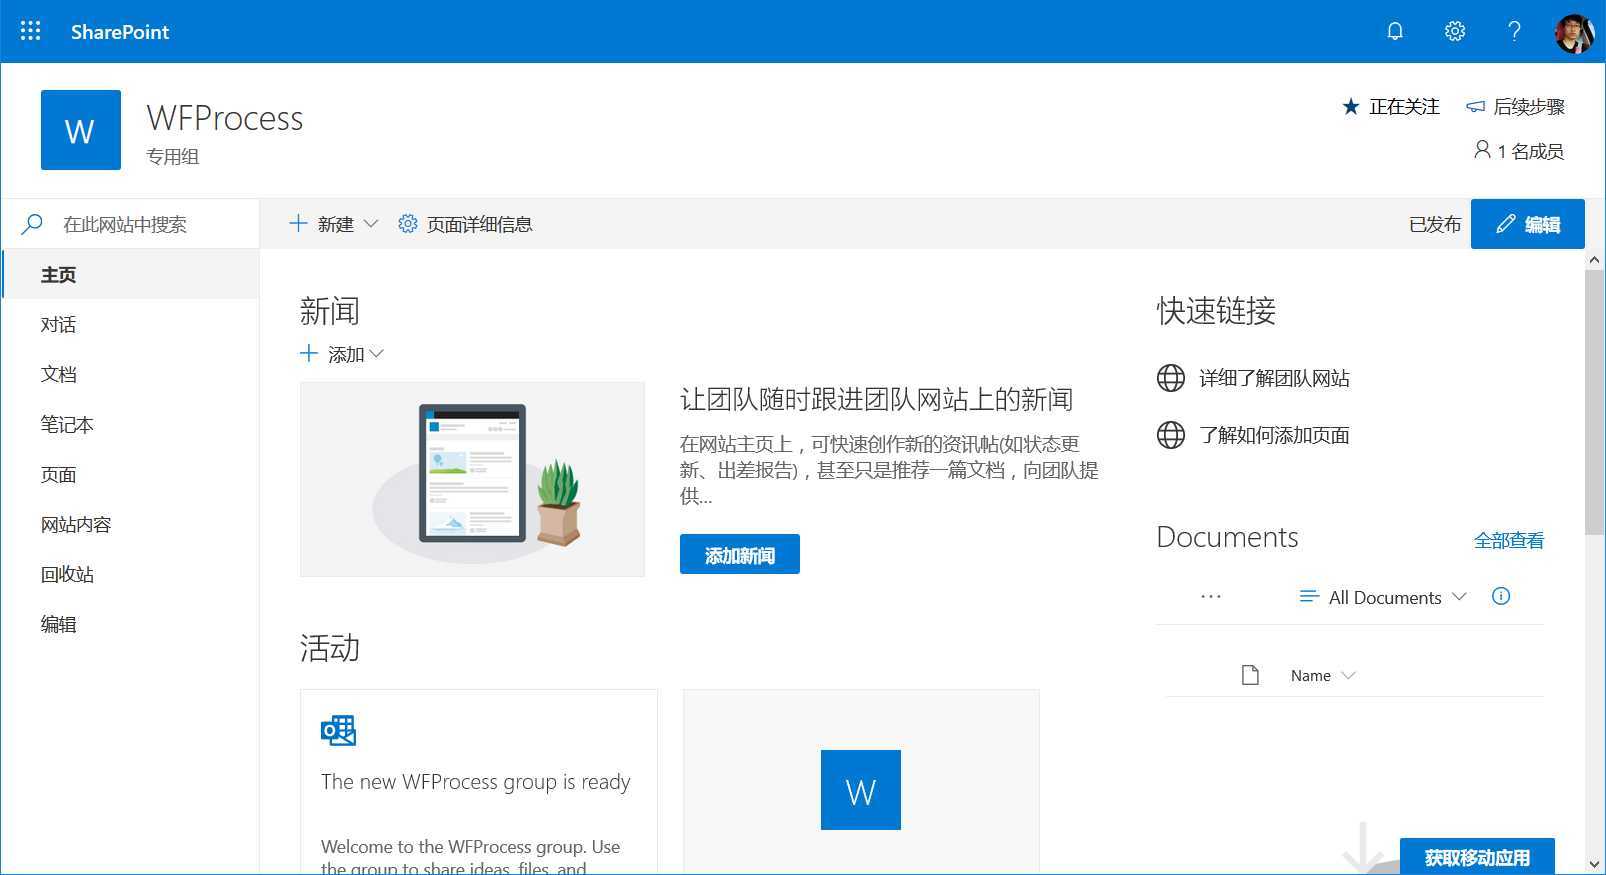Select 主页 in the left navigation

coord(131,274)
